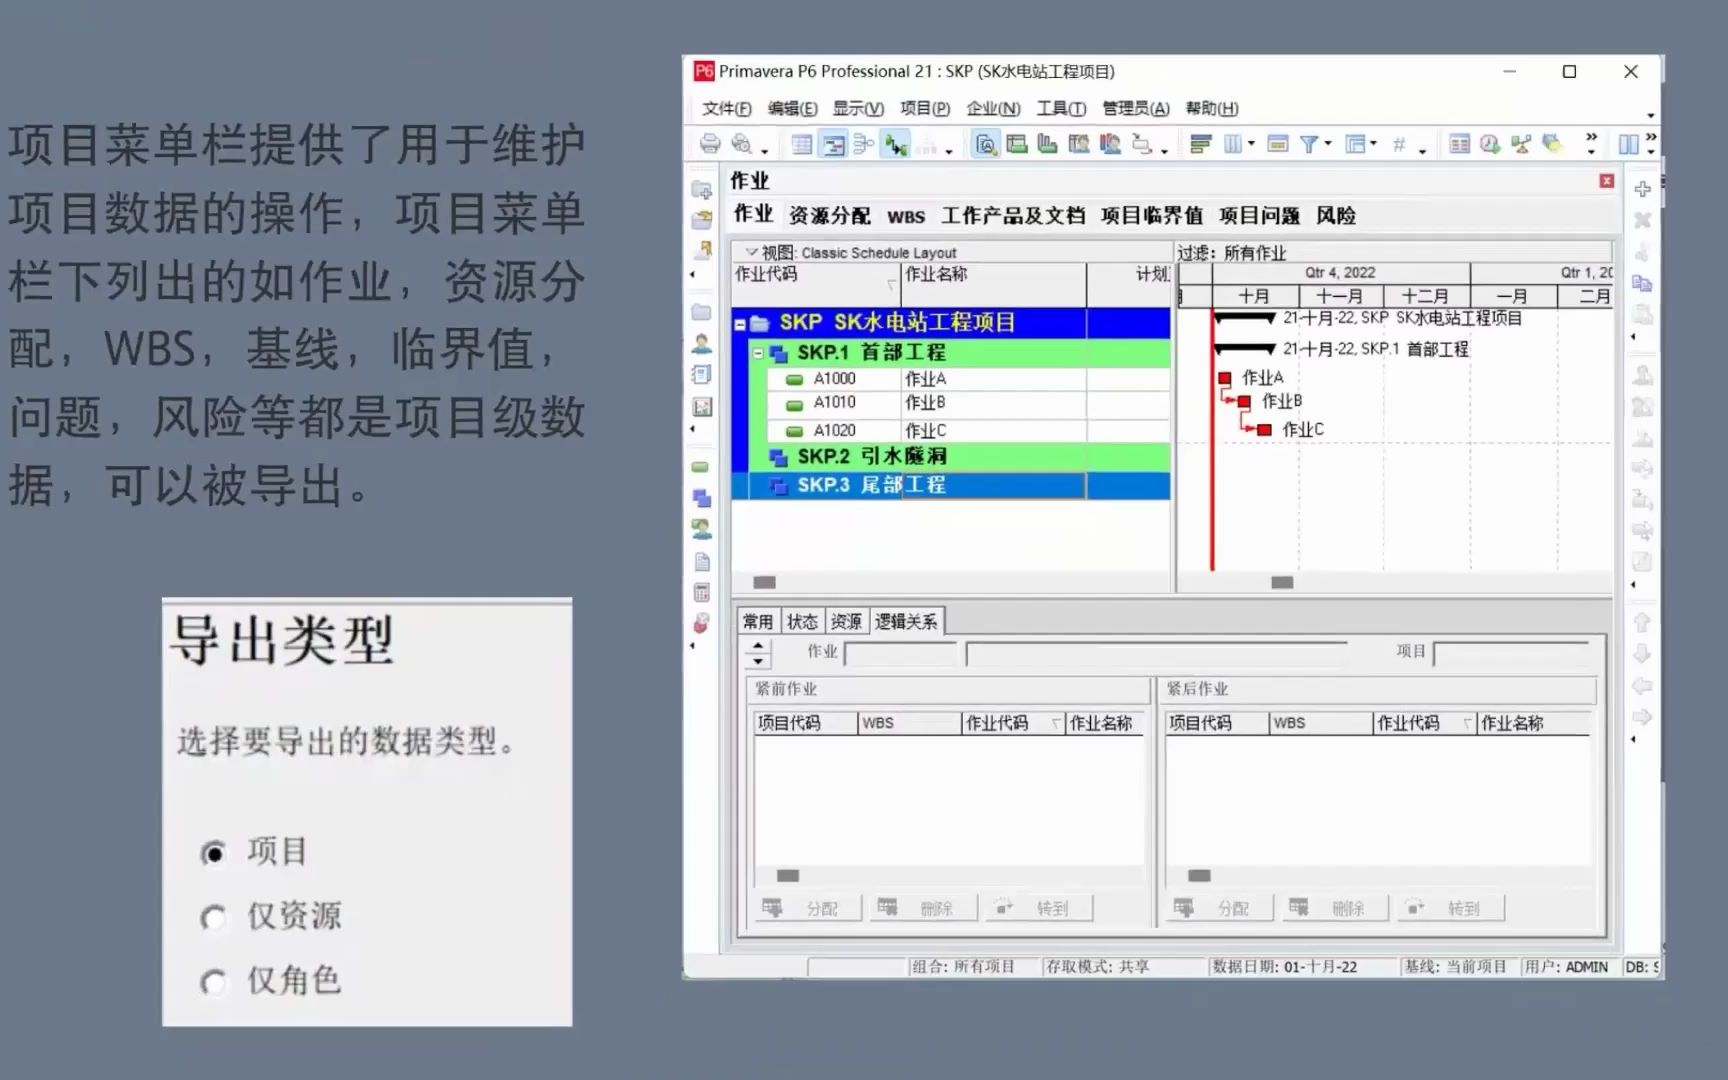Switch to the 项目临界值 tab

click(1152, 216)
